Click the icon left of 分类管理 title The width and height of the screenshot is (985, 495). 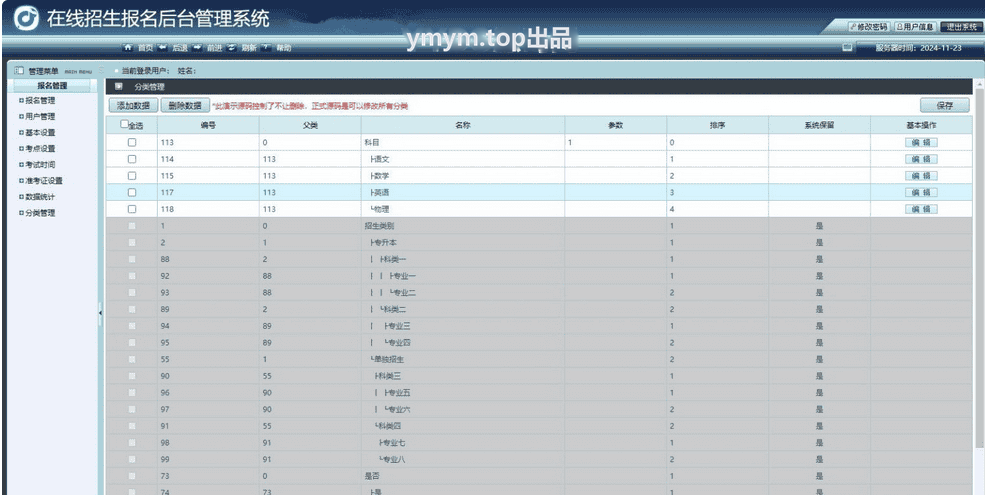(119, 87)
